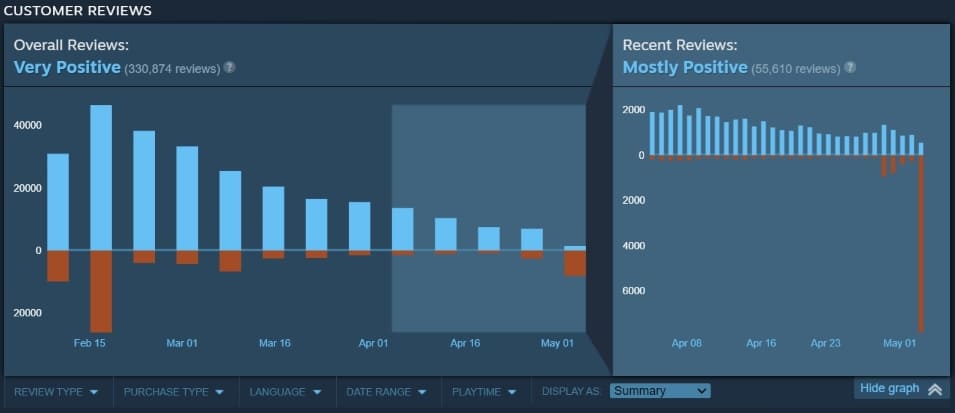Click the Hide graph button
Image resolution: width=955 pixels, height=413 pixels.
[x=889, y=389]
